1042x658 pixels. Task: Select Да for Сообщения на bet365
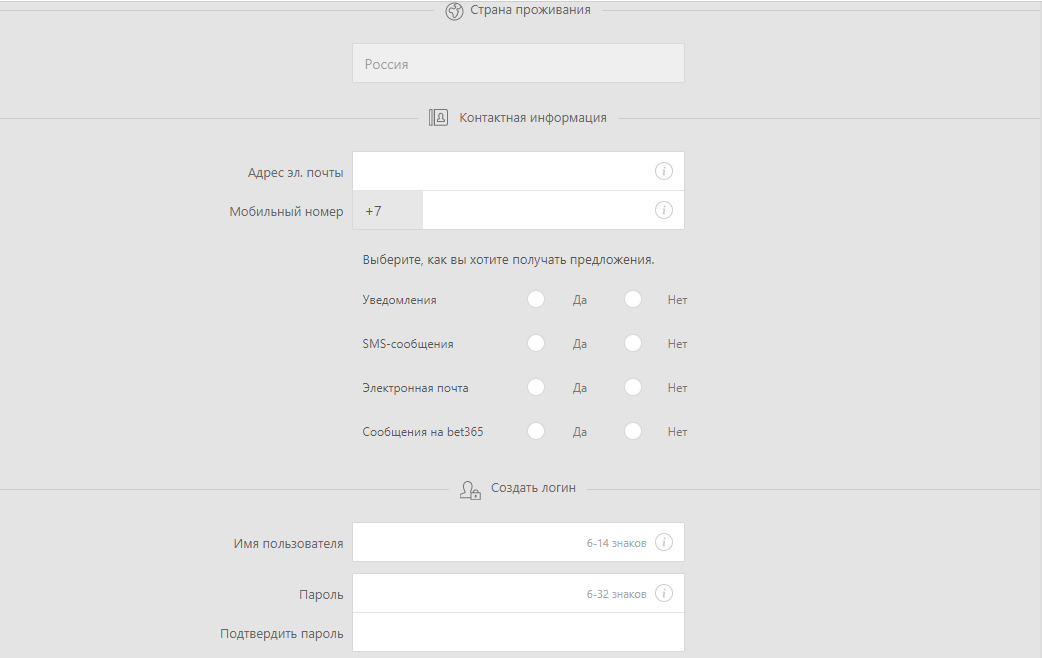(536, 431)
